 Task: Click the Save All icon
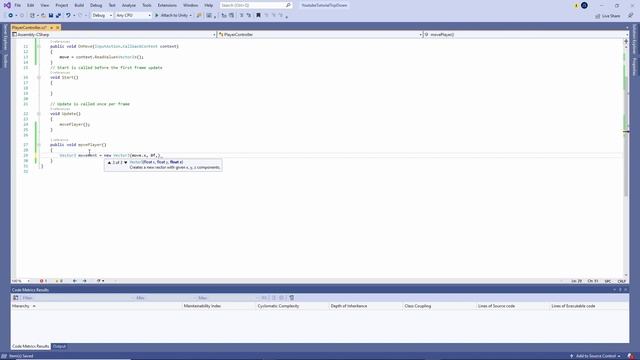tap(58, 16)
